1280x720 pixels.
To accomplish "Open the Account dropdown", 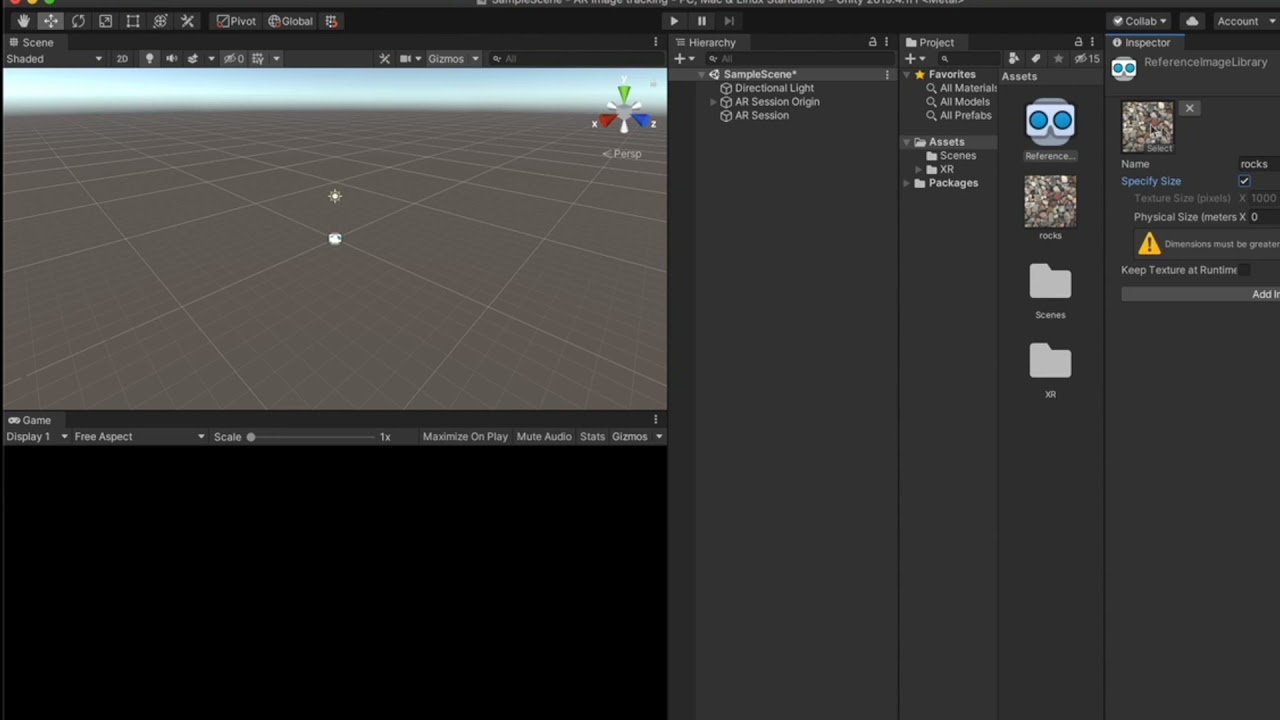I will pyautogui.click(x=1245, y=21).
